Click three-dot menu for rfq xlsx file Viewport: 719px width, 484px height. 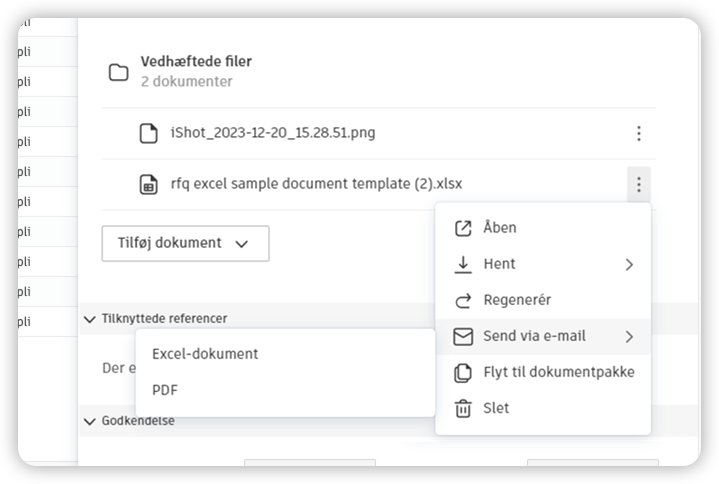click(638, 184)
